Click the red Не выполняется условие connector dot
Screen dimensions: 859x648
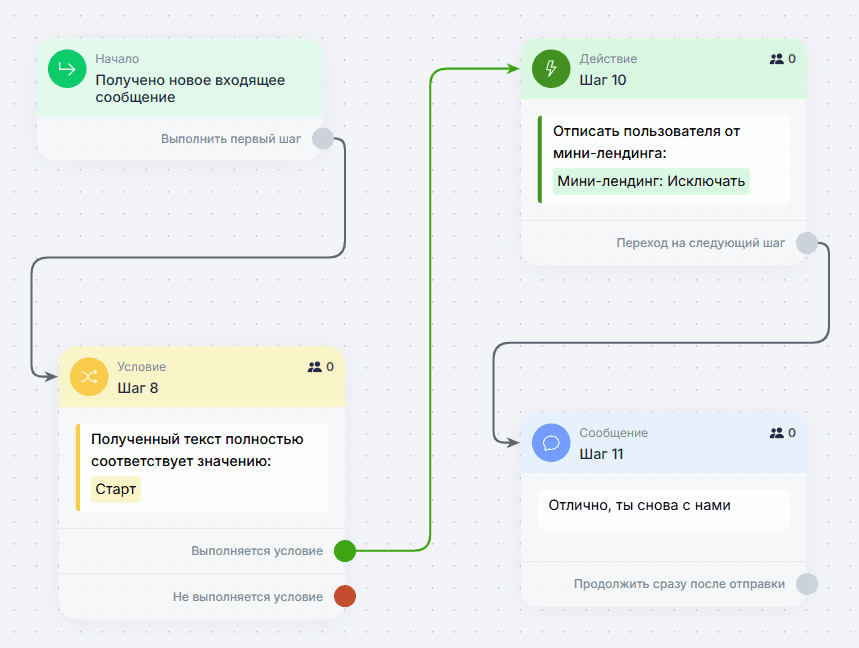point(345,596)
